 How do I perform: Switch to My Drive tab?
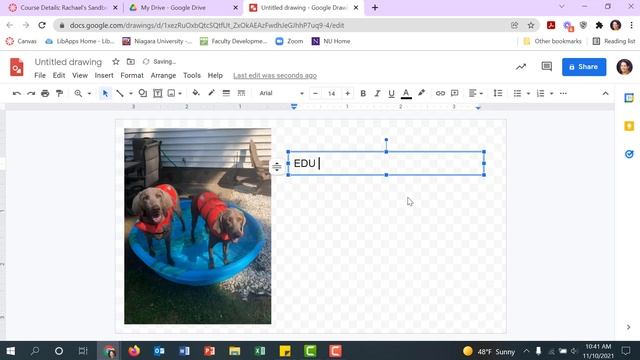tap(183, 8)
